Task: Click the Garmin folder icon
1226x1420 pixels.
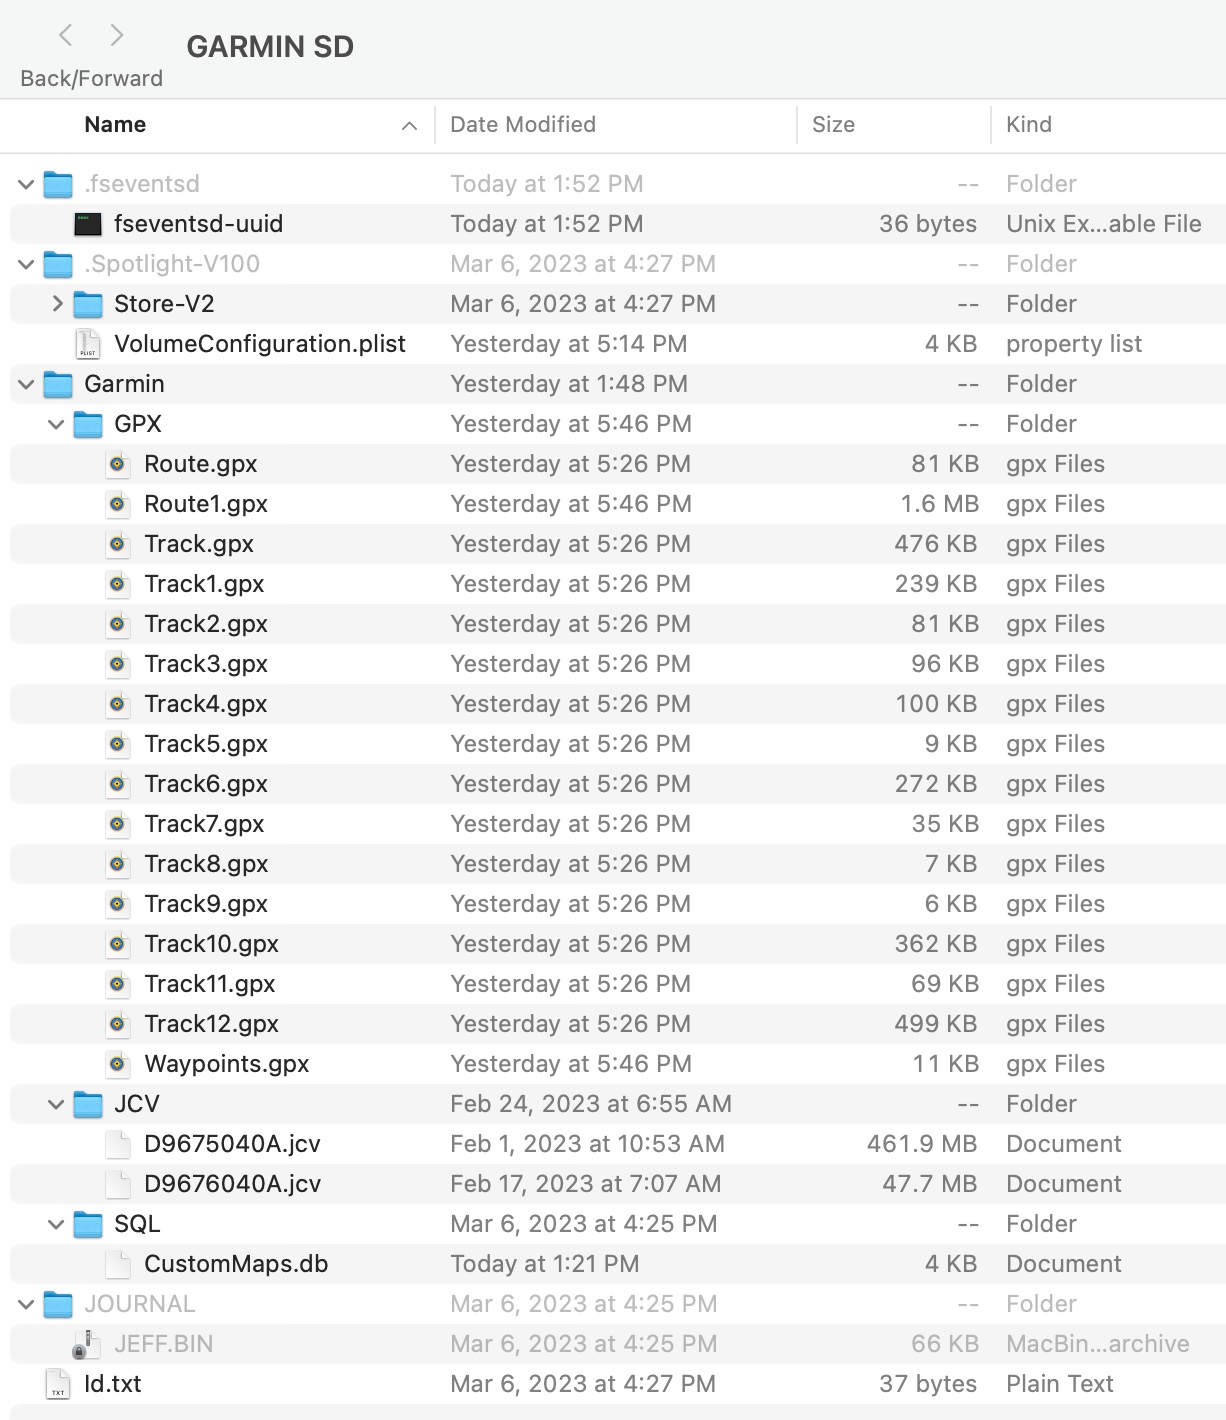Action: (x=58, y=384)
